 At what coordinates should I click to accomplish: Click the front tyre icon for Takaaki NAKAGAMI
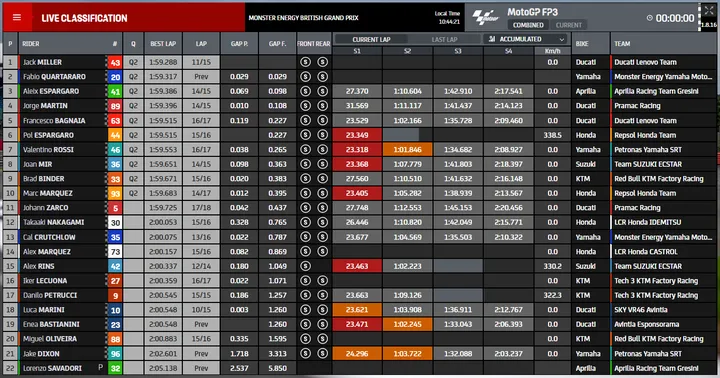click(x=305, y=222)
